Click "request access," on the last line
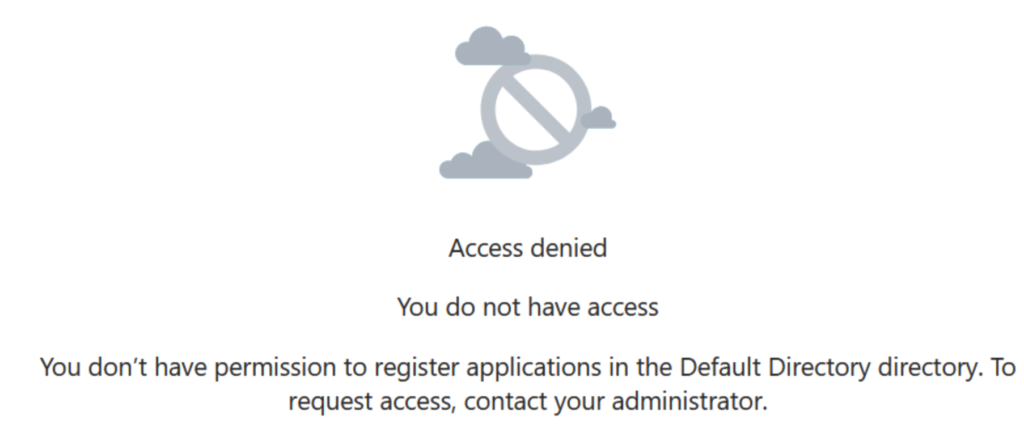Viewport: 1024px width, 445px height. tap(373, 402)
